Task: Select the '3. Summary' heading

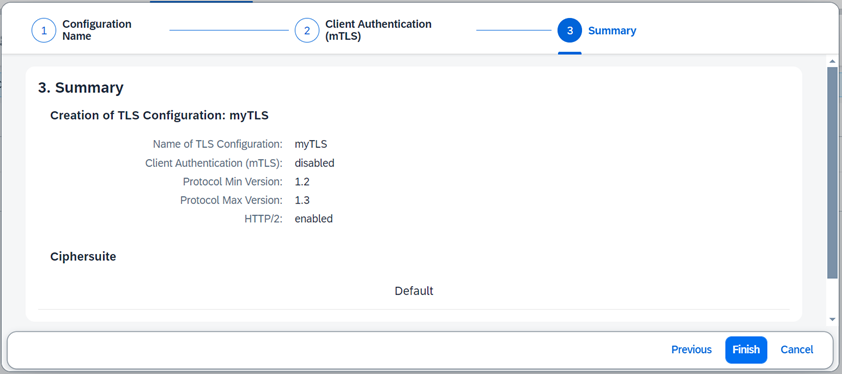Action: click(81, 88)
